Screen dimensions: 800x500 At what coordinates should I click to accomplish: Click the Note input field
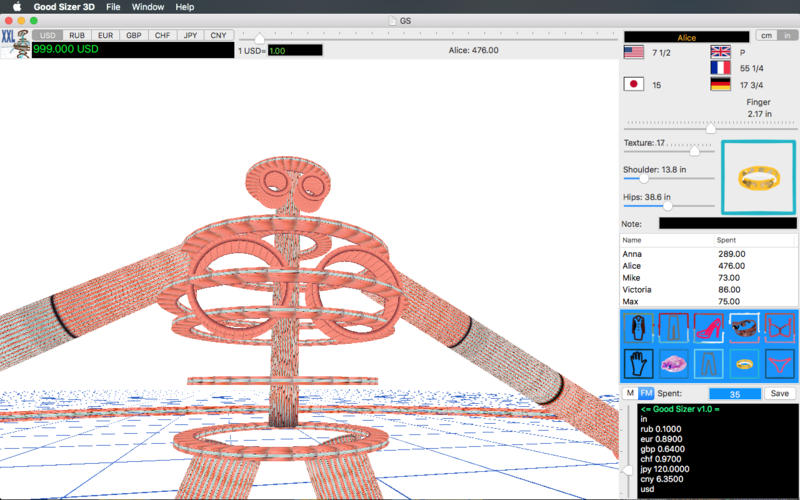[727, 224]
